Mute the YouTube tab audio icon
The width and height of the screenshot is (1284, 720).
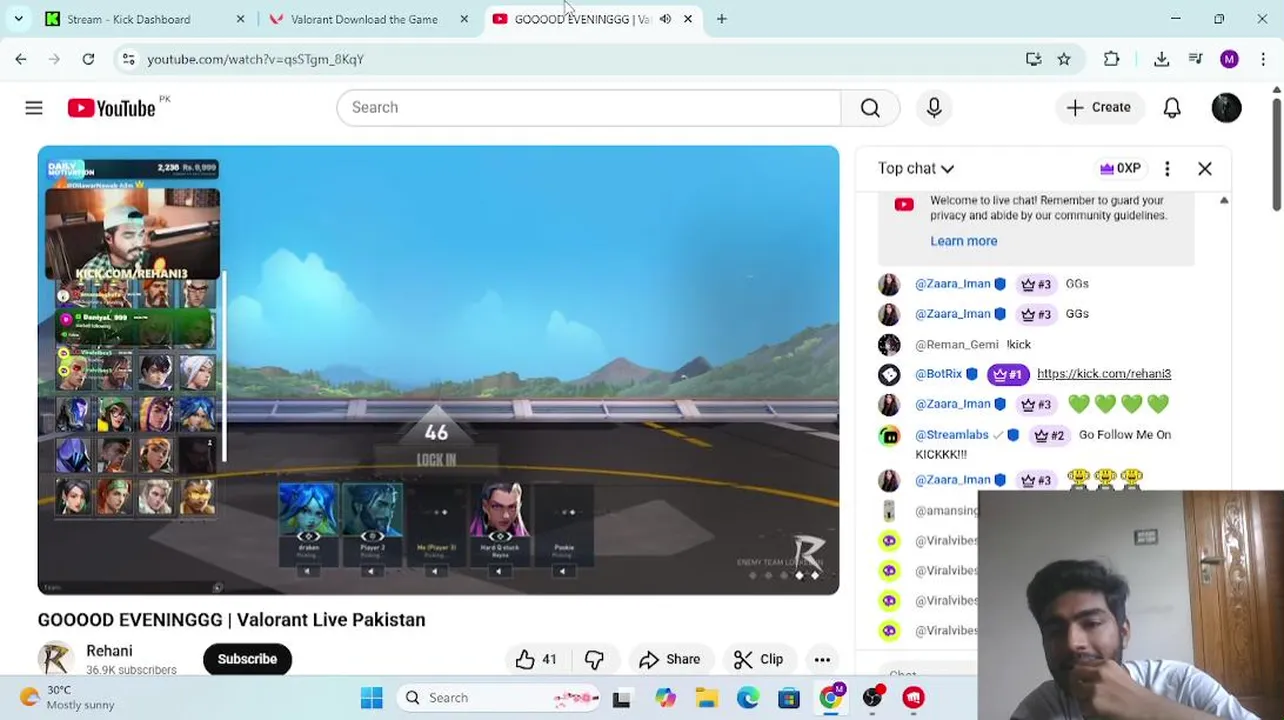pos(665,19)
